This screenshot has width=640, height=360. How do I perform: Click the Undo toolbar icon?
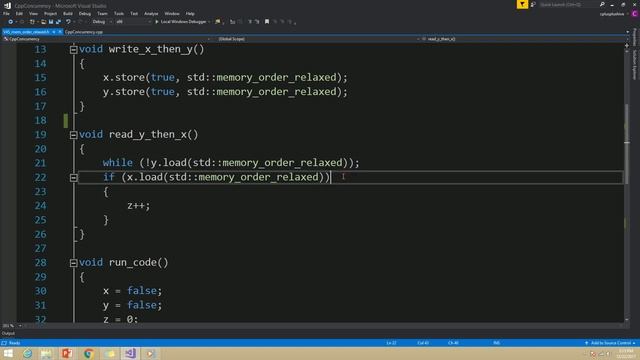(x=68, y=22)
